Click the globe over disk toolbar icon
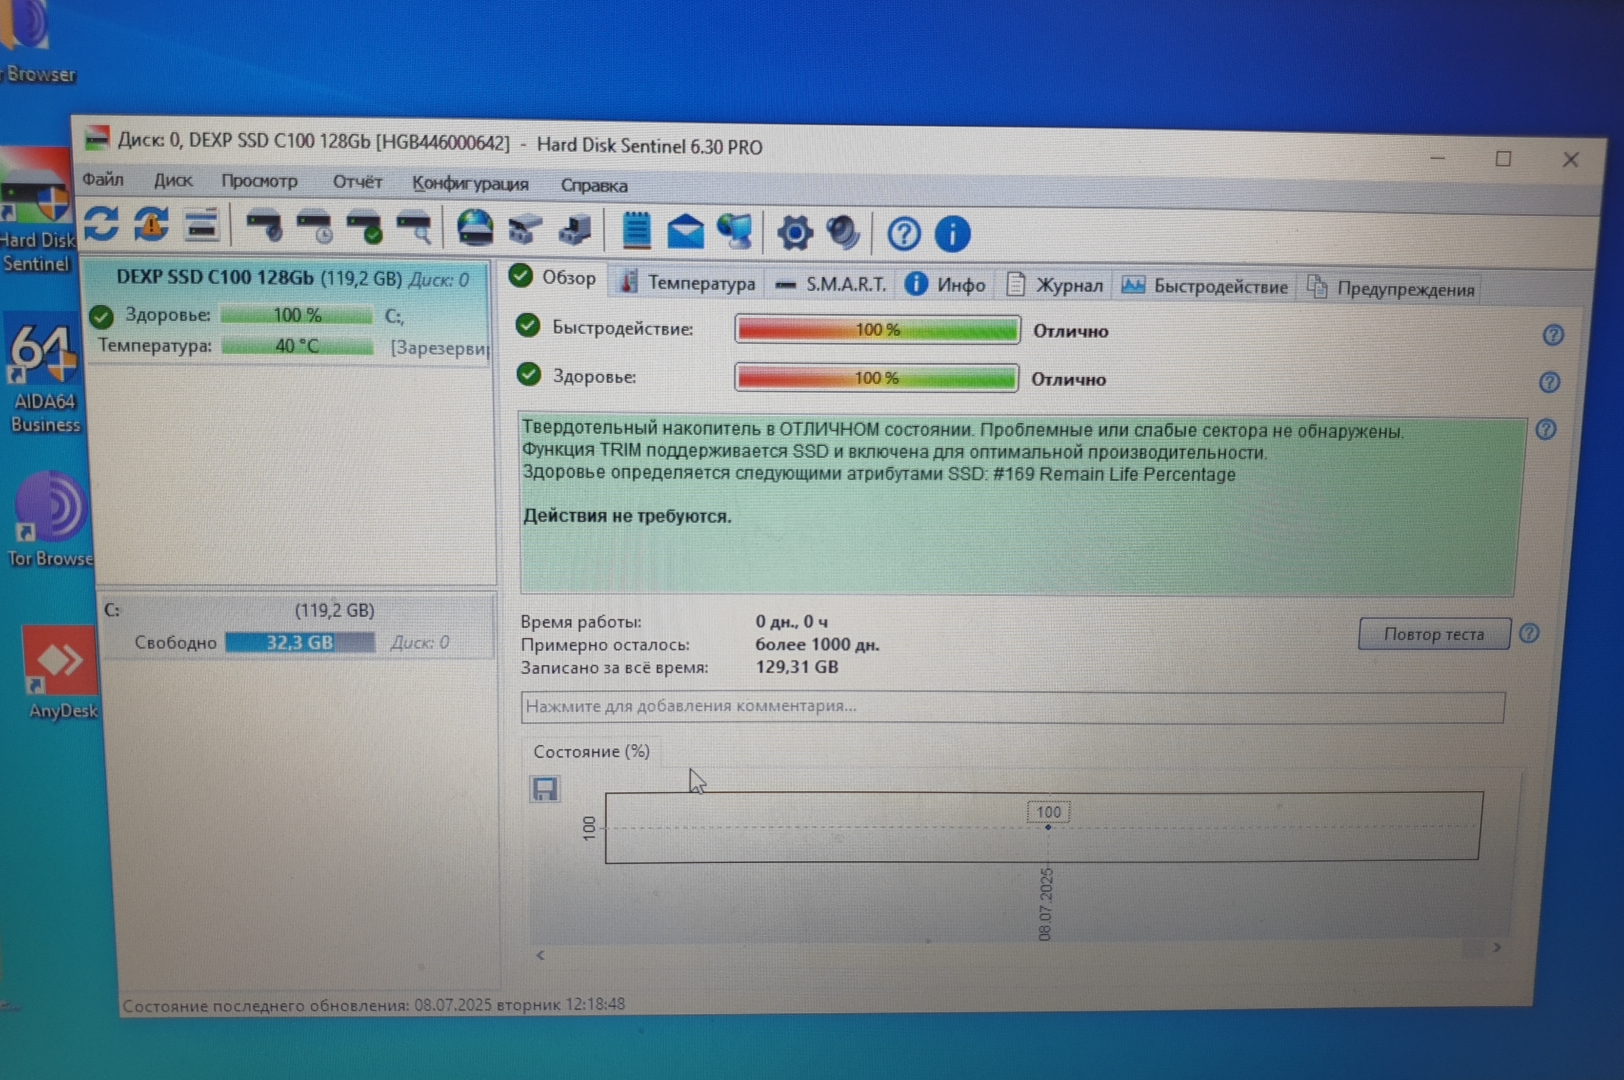Viewport: 1624px width, 1080px height. (475, 229)
